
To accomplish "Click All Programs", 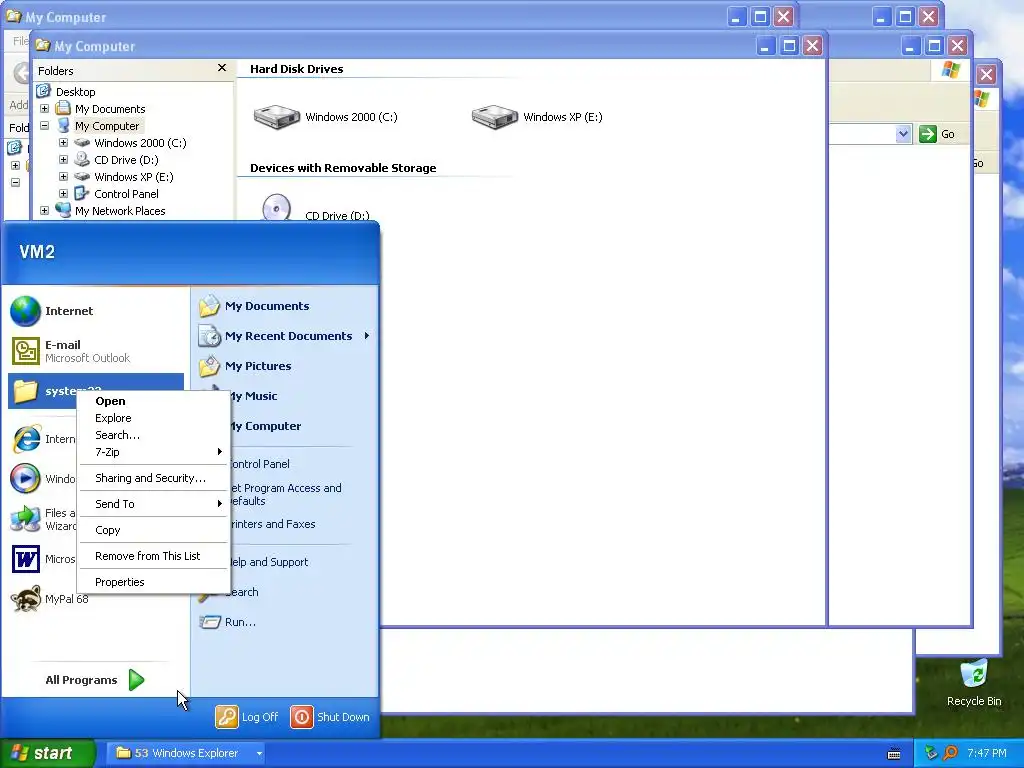I will (94, 680).
